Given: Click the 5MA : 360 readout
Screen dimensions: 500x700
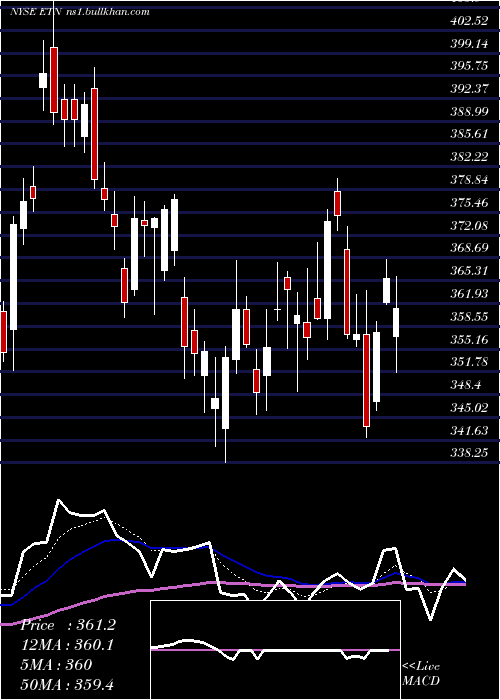Looking at the screenshot, I should tap(57, 664).
